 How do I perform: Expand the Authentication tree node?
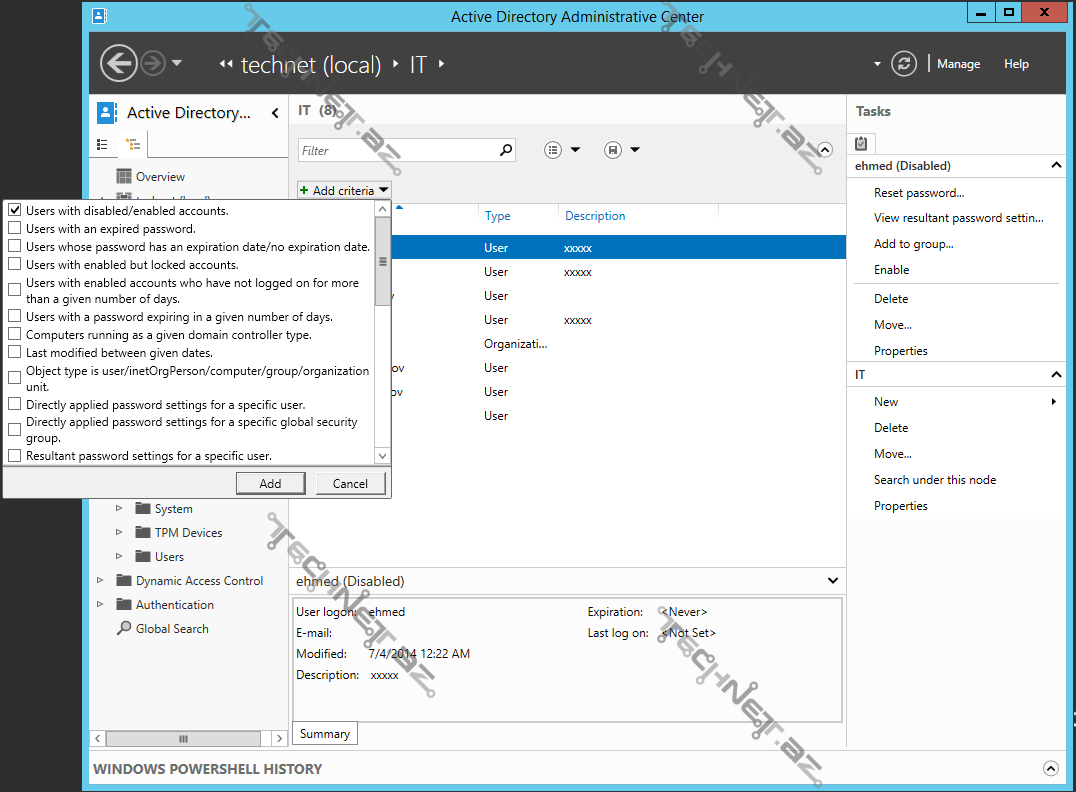point(99,604)
